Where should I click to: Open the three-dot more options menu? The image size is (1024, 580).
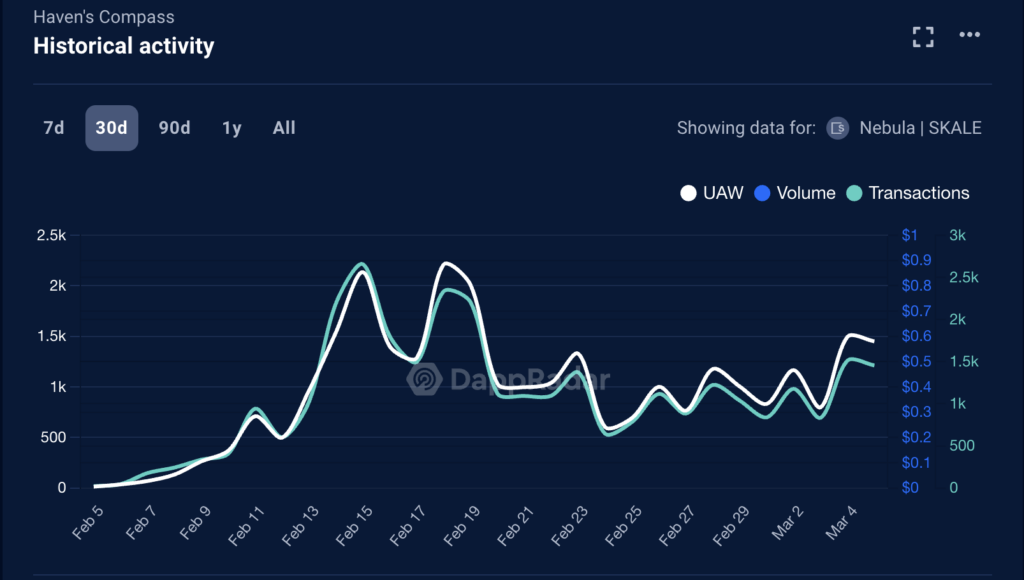point(969,35)
